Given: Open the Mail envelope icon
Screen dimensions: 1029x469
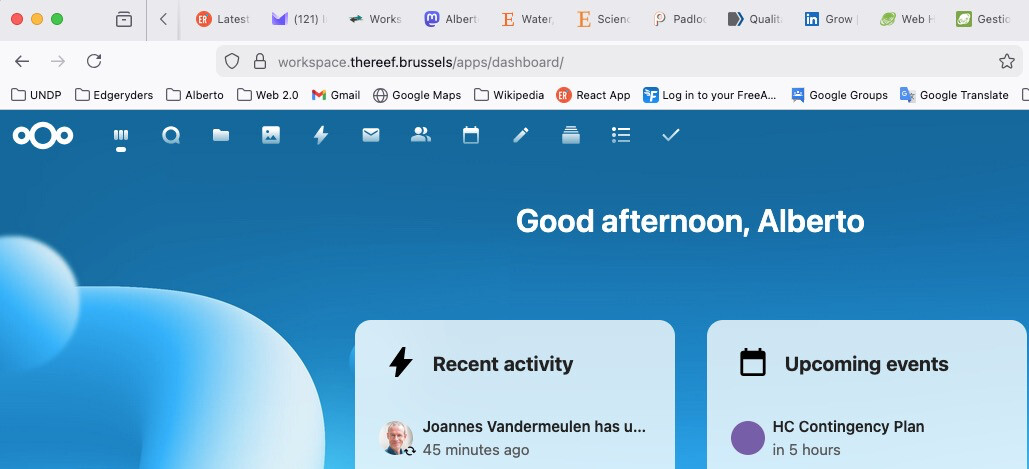Looking at the screenshot, I should point(371,135).
